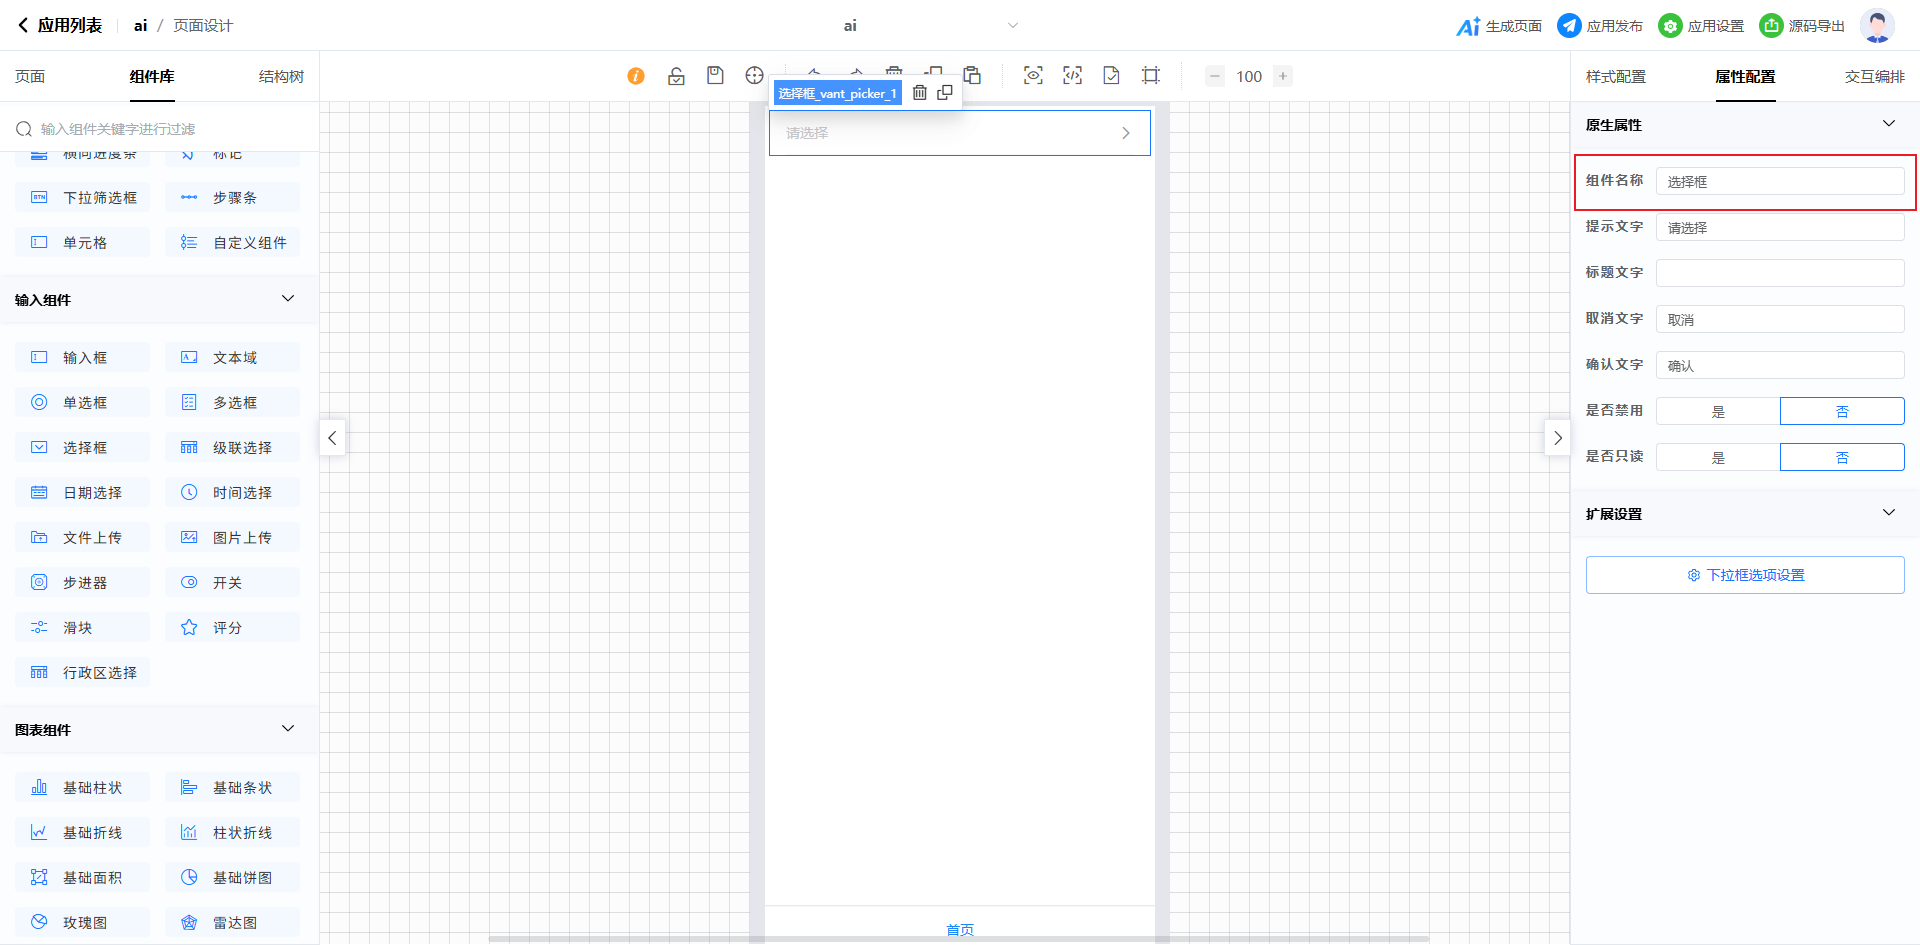Set 是否只读 to 是
This screenshot has width=1920, height=945.
(x=1718, y=458)
